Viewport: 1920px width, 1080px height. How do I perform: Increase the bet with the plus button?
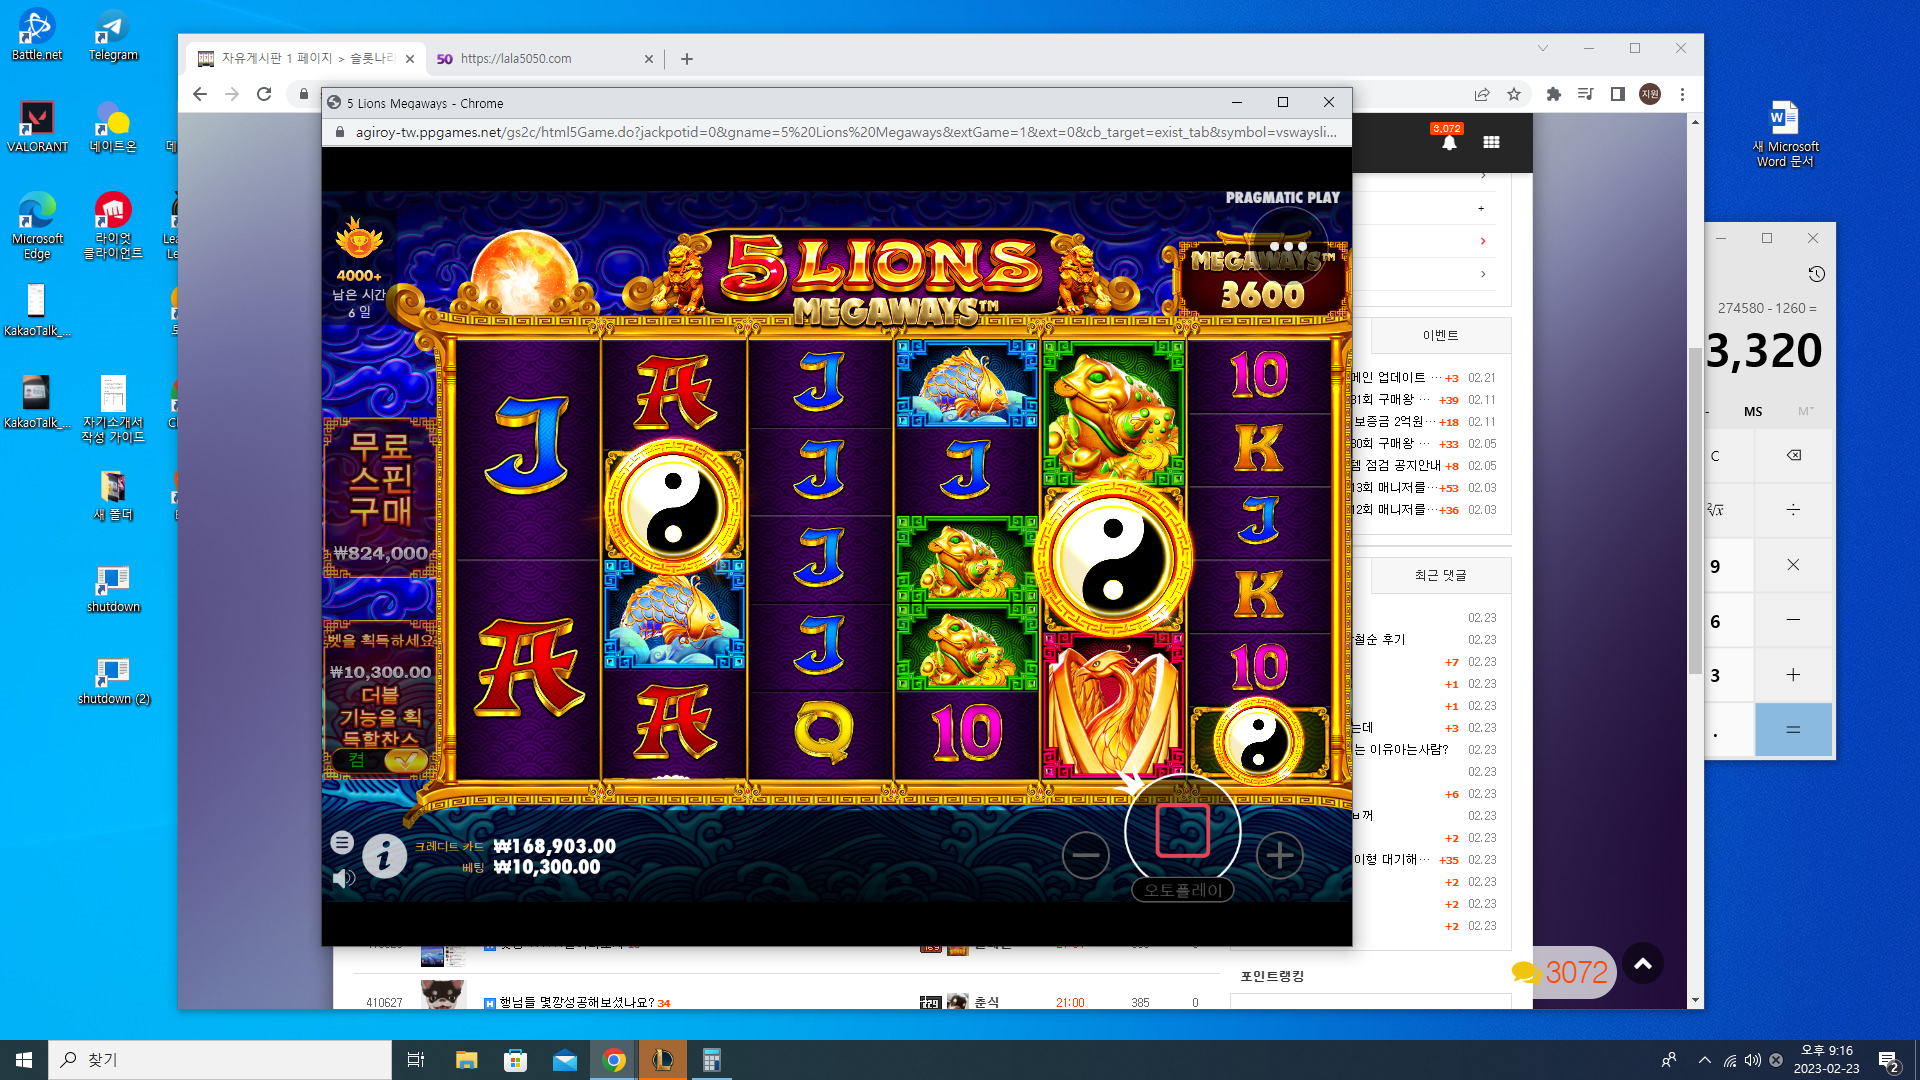tap(1279, 855)
